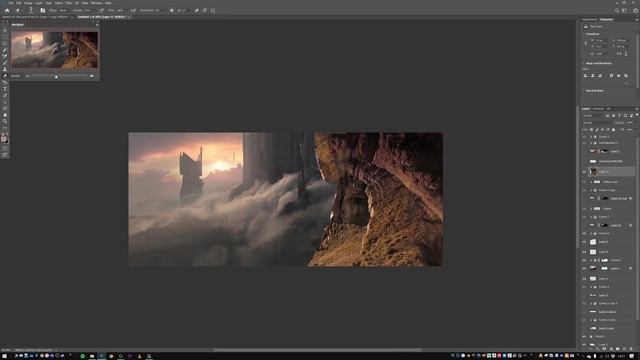Switch to the Adjustments tab
Image resolution: width=640 pixels, height=360 pixels.
589,19
